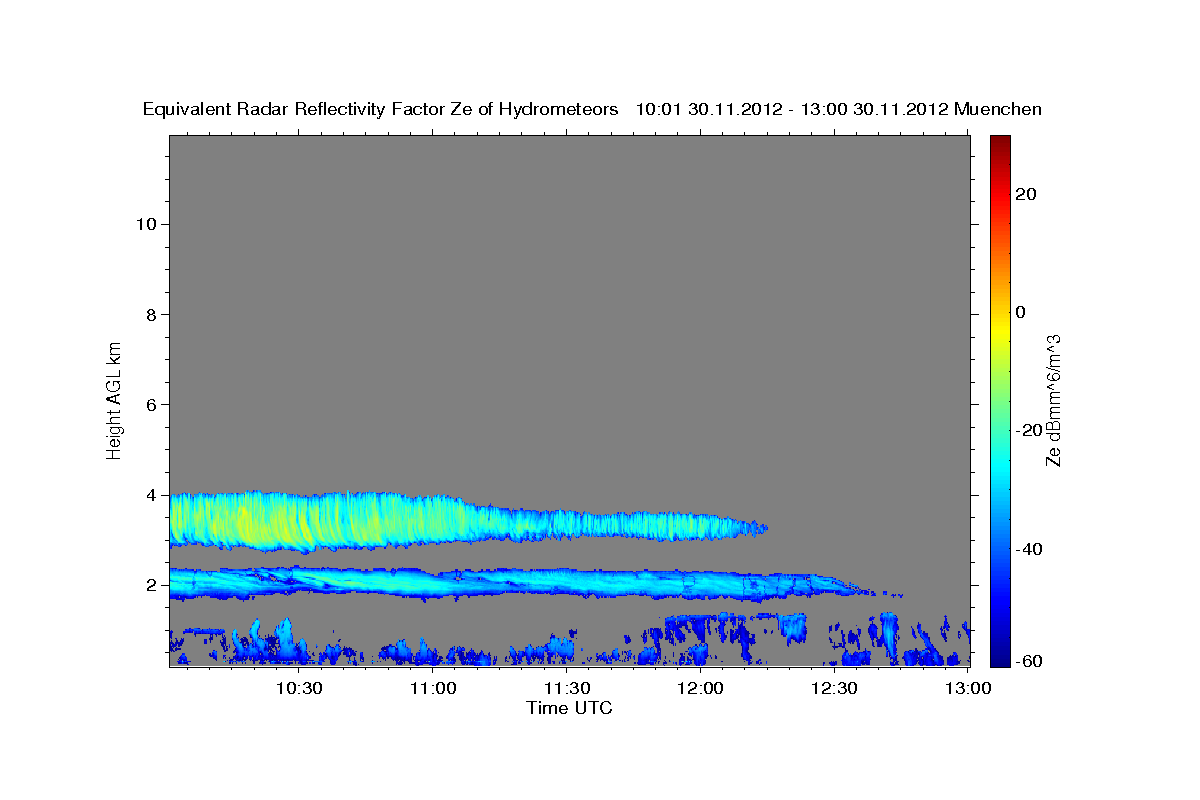1200x800 pixels.
Task: Click the colorbar value '-40'
Action: pyautogui.click(x=1029, y=549)
